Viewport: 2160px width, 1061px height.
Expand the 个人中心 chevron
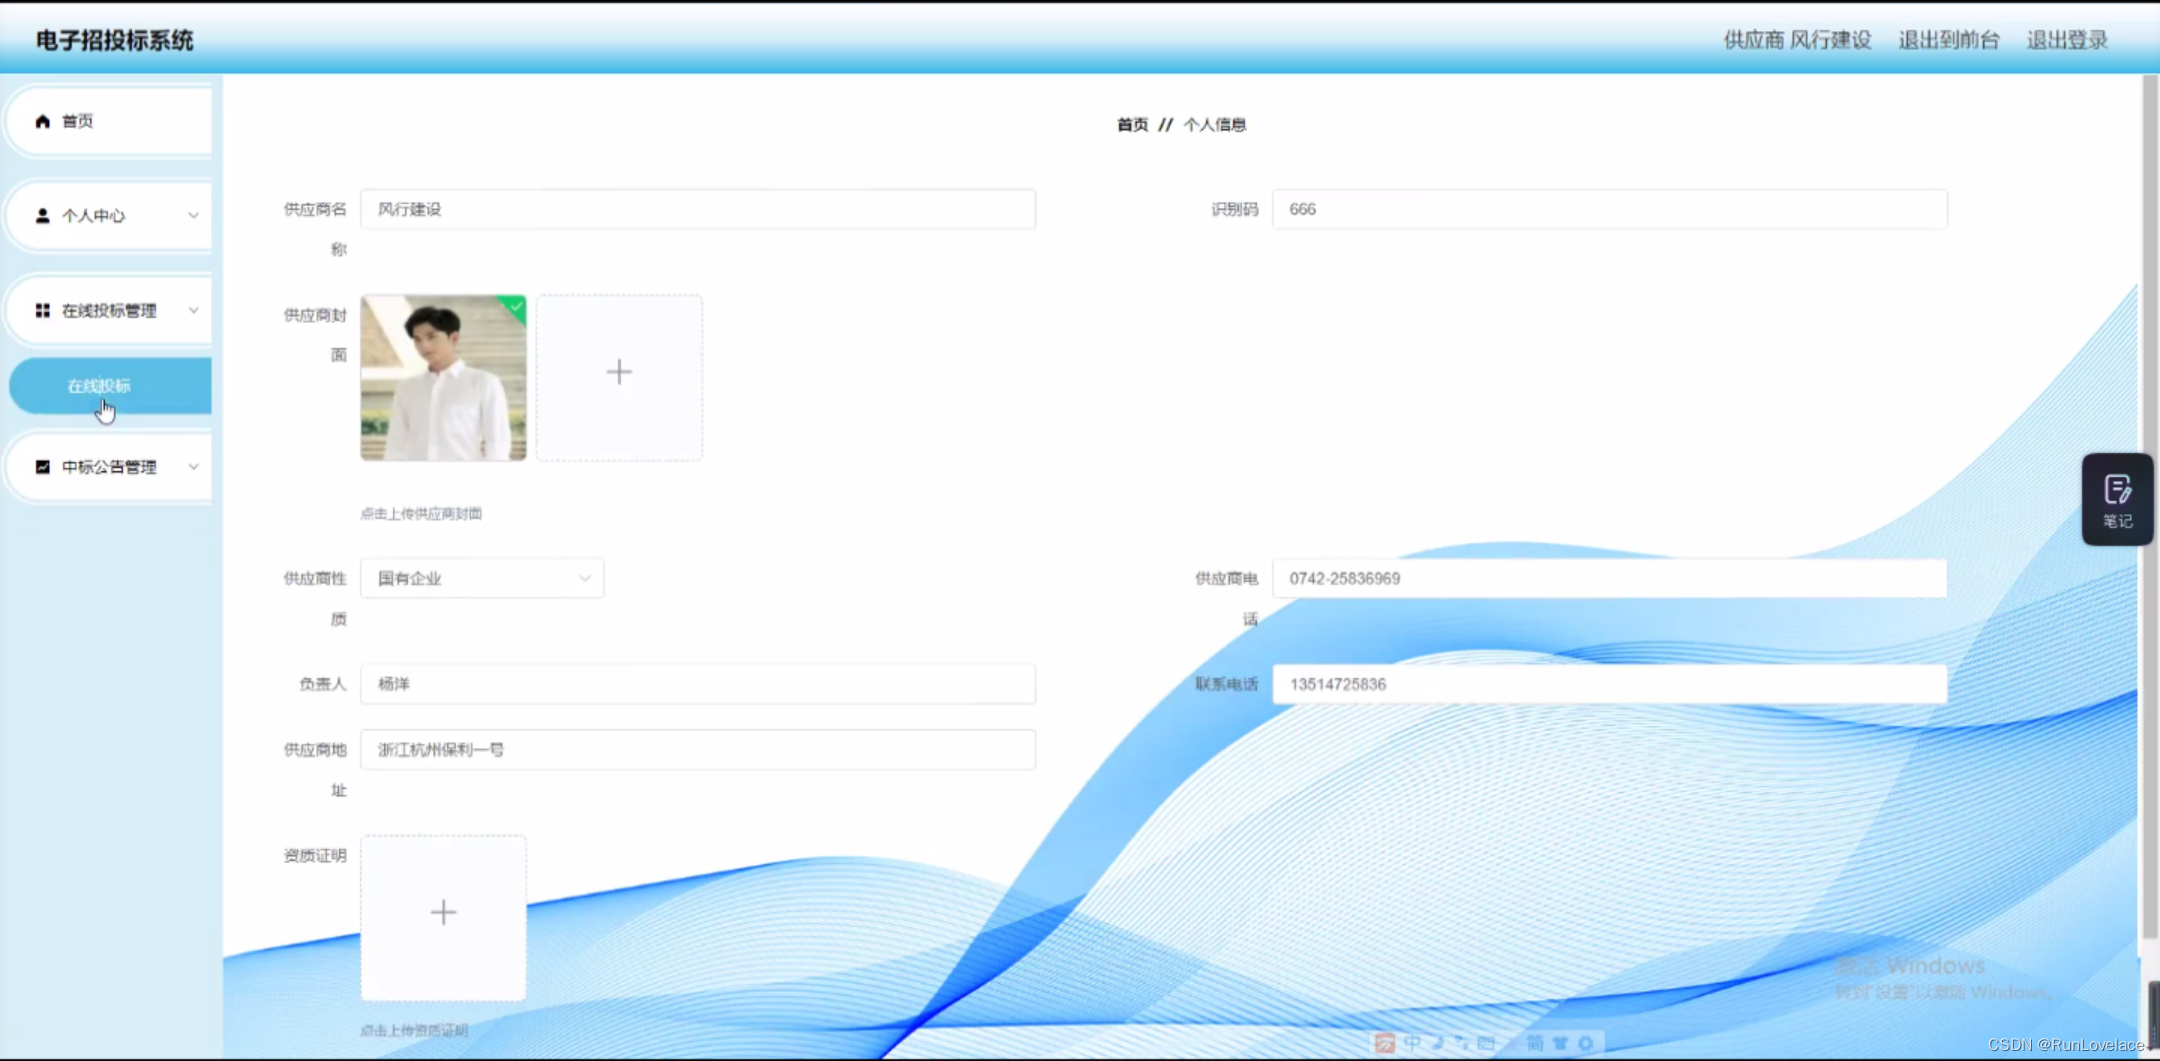point(193,215)
